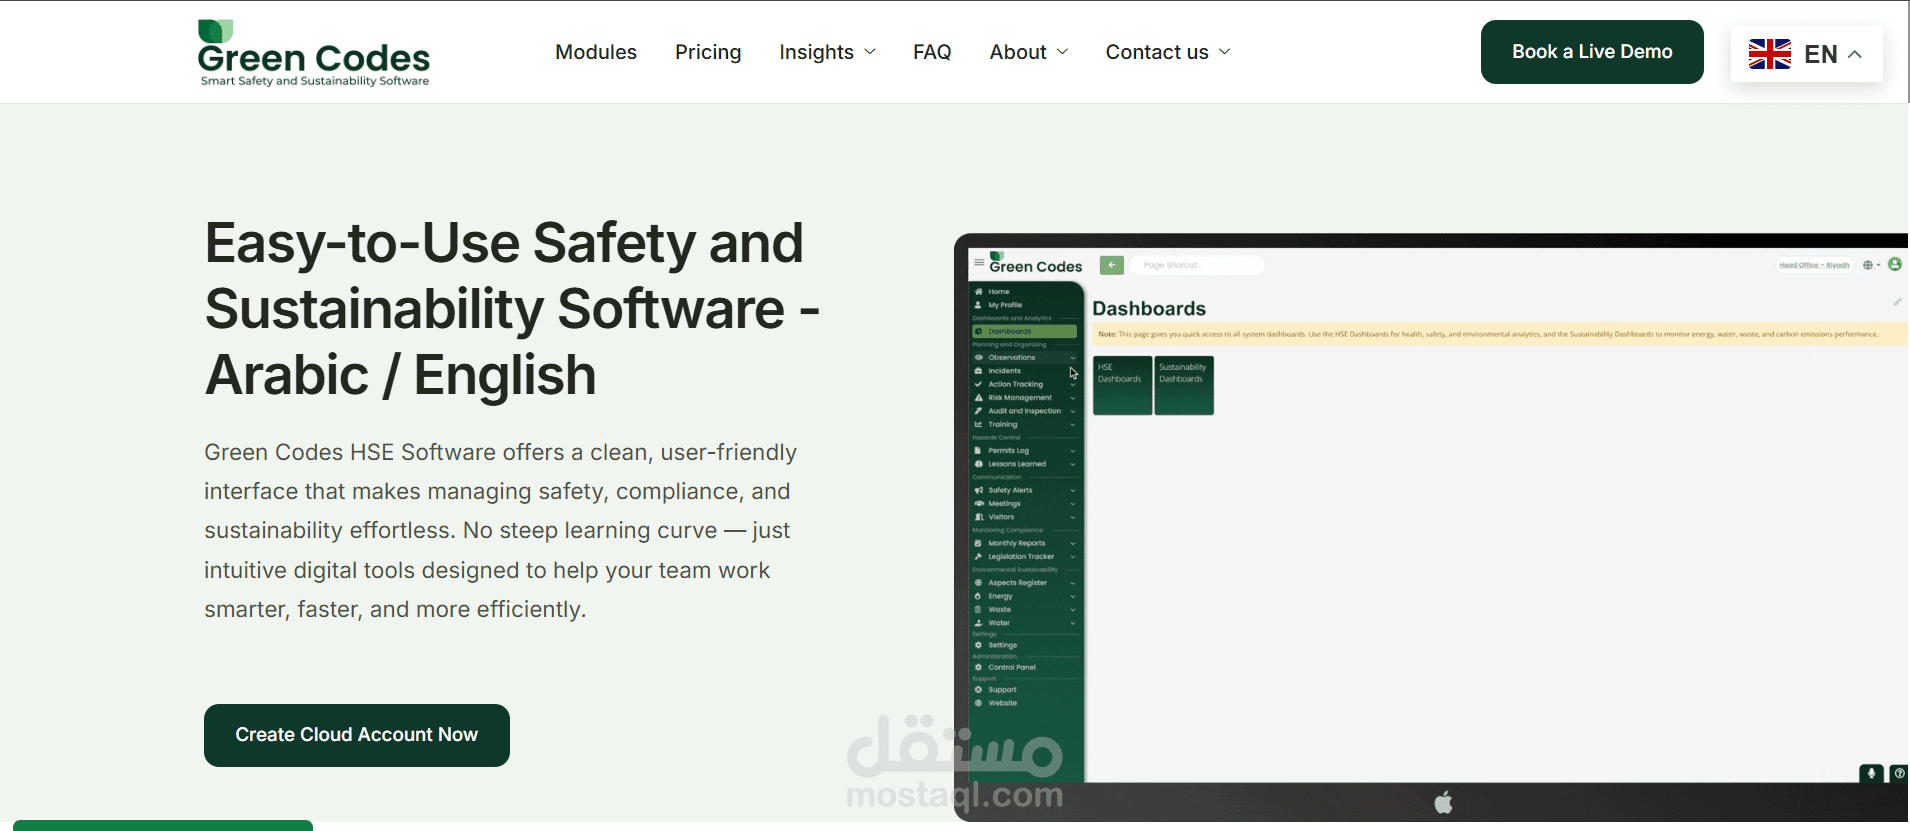This screenshot has height=831, width=1910.
Task: Click the Control Panel gear icon
Action: pos(979,667)
